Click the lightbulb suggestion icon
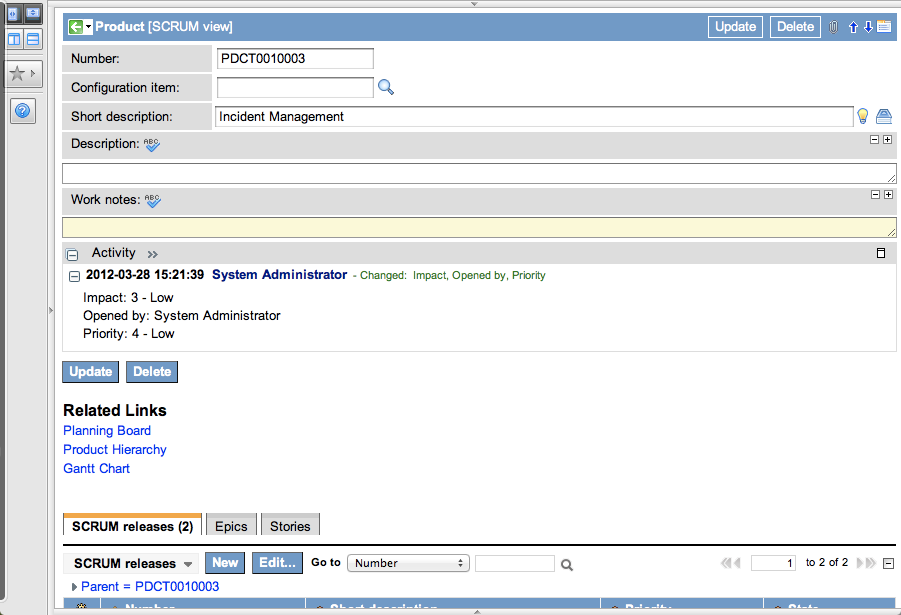 click(863, 117)
